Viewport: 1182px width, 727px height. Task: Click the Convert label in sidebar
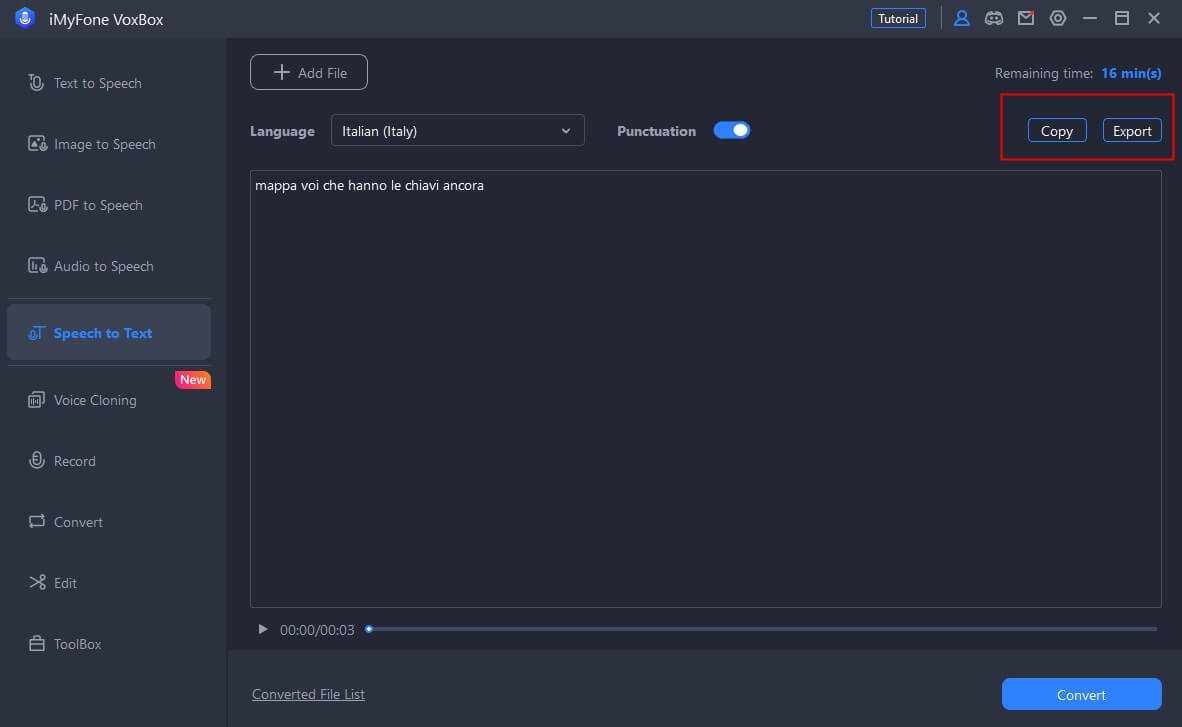[78, 522]
